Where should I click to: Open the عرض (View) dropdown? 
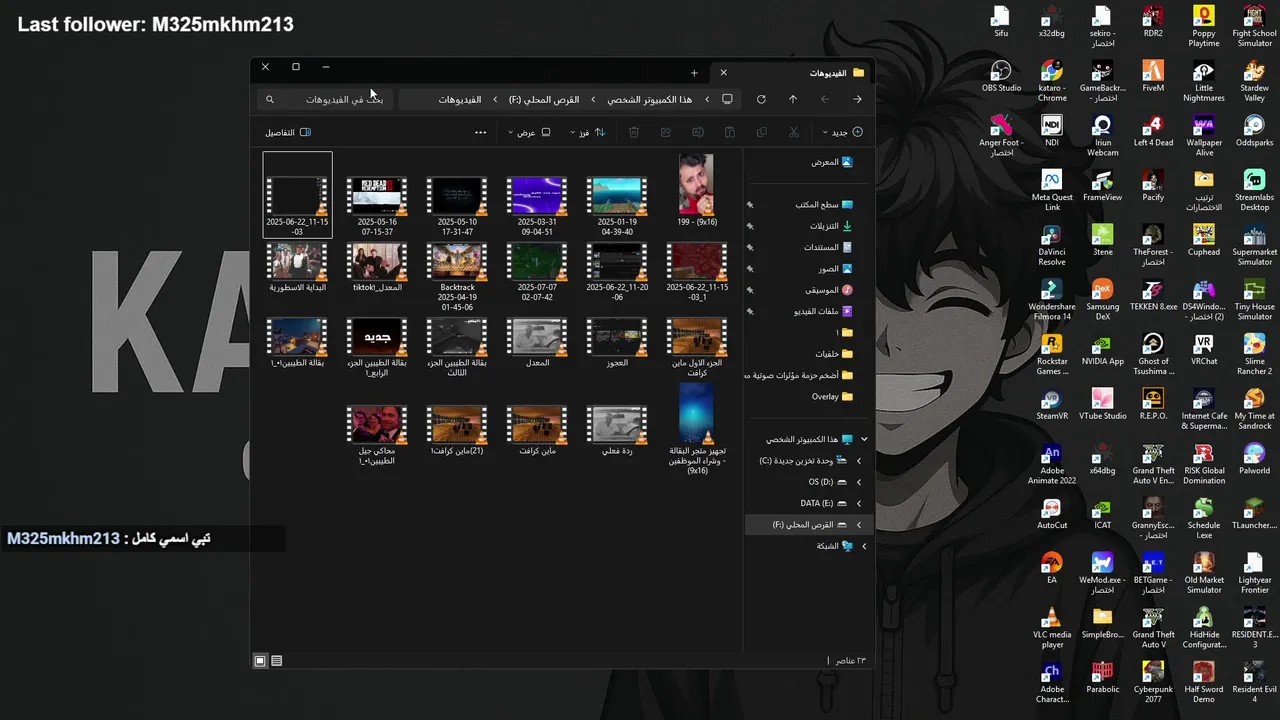coord(529,132)
